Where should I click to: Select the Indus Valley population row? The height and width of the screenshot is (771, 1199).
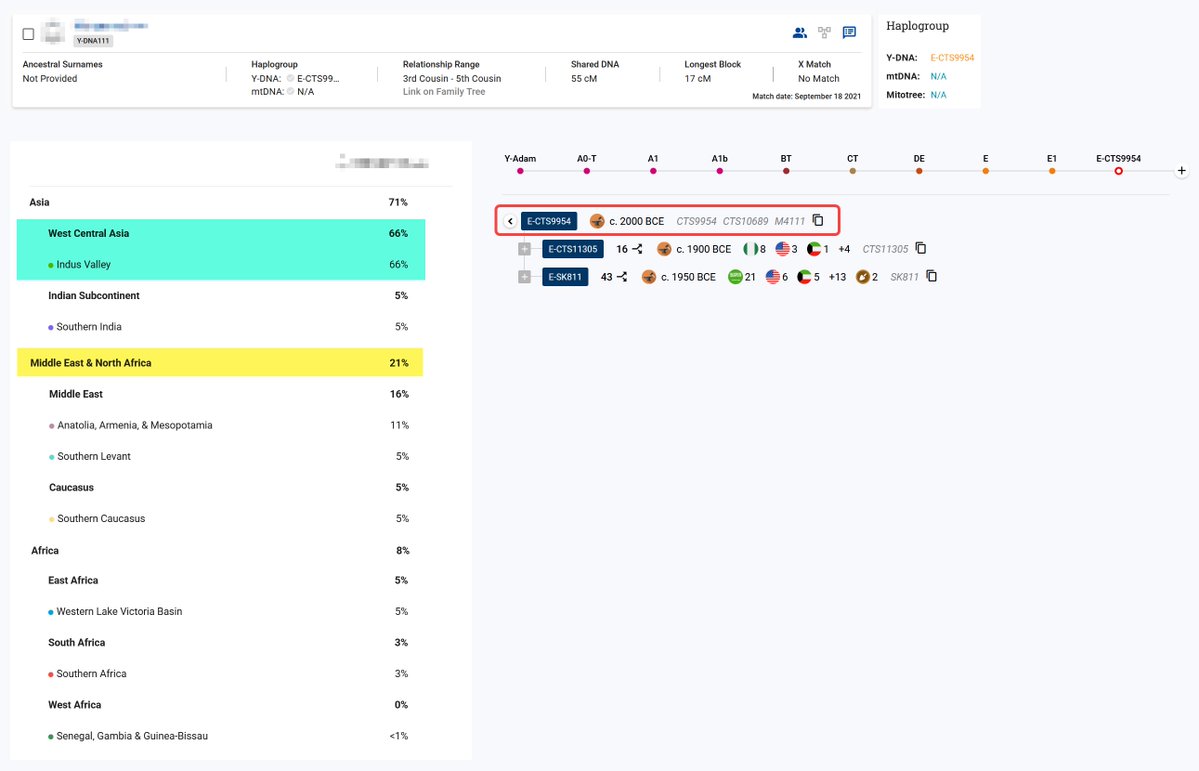point(221,265)
